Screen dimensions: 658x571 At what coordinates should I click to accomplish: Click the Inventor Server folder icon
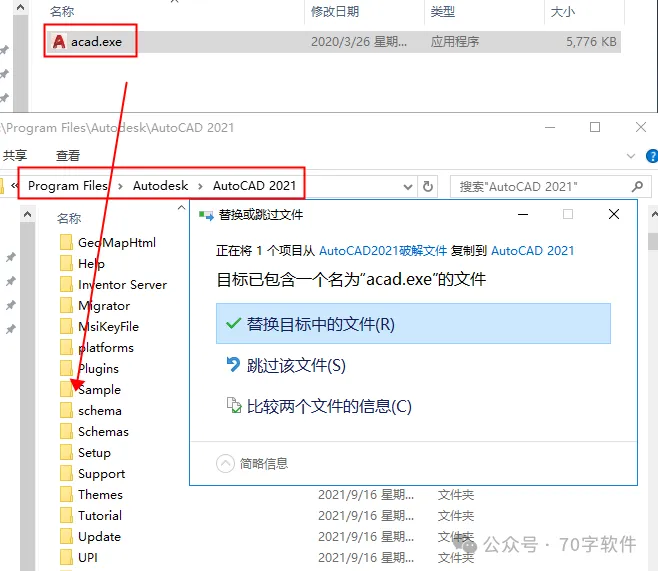tap(66, 284)
